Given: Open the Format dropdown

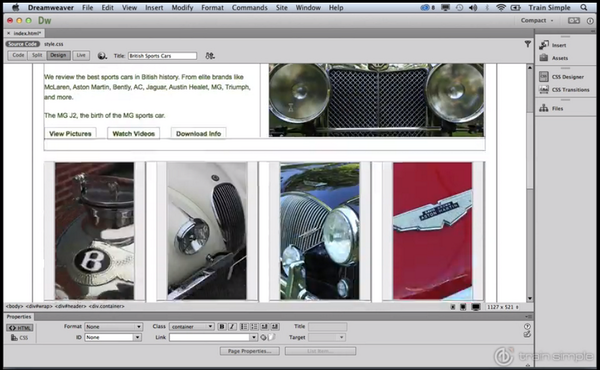Looking at the screenshot, I should tap(113, 327).
